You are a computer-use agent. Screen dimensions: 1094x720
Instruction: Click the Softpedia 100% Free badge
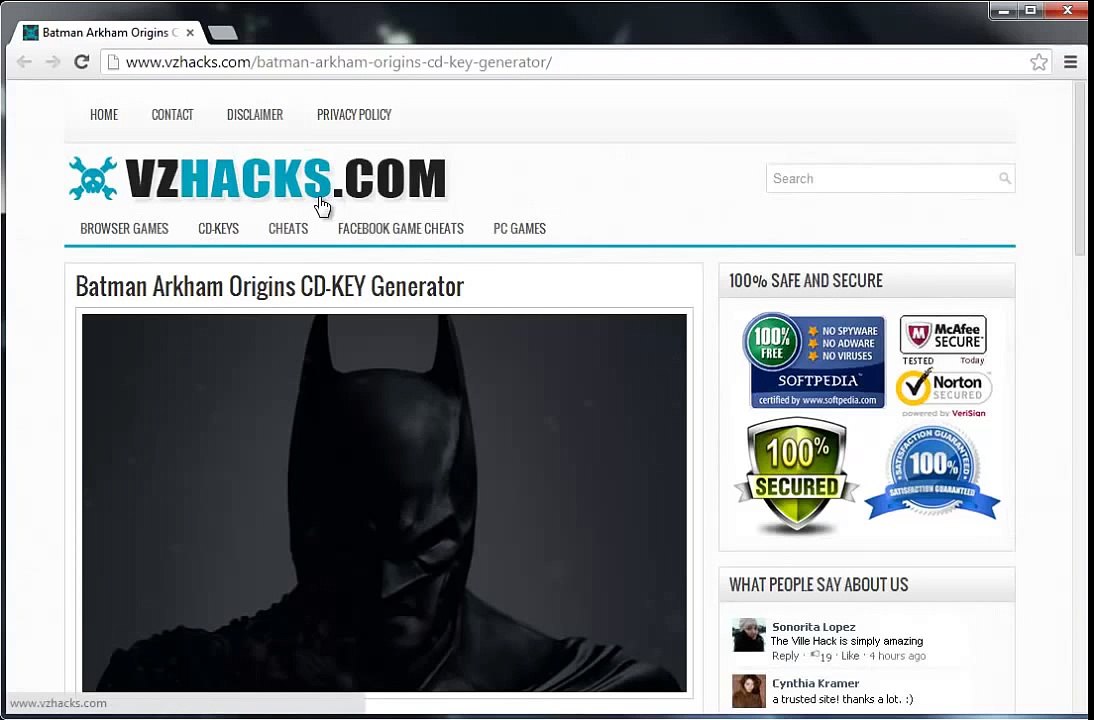(814, 360)
